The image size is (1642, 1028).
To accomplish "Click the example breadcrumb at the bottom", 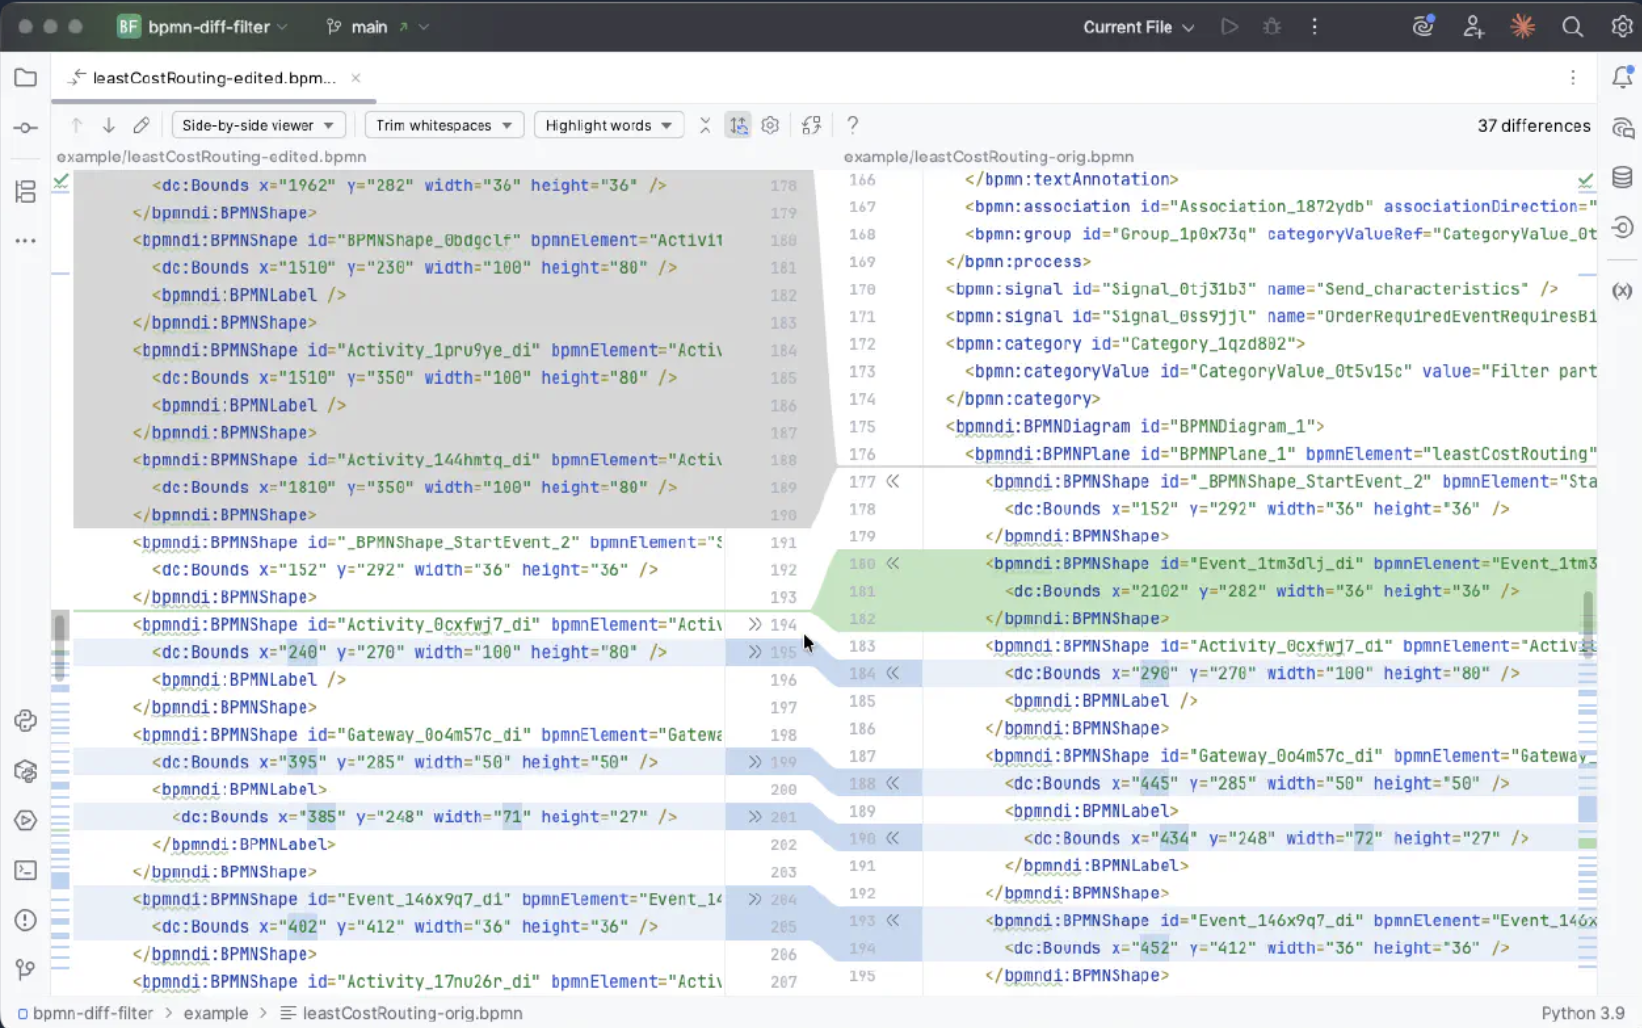I will pos(216,1013).
